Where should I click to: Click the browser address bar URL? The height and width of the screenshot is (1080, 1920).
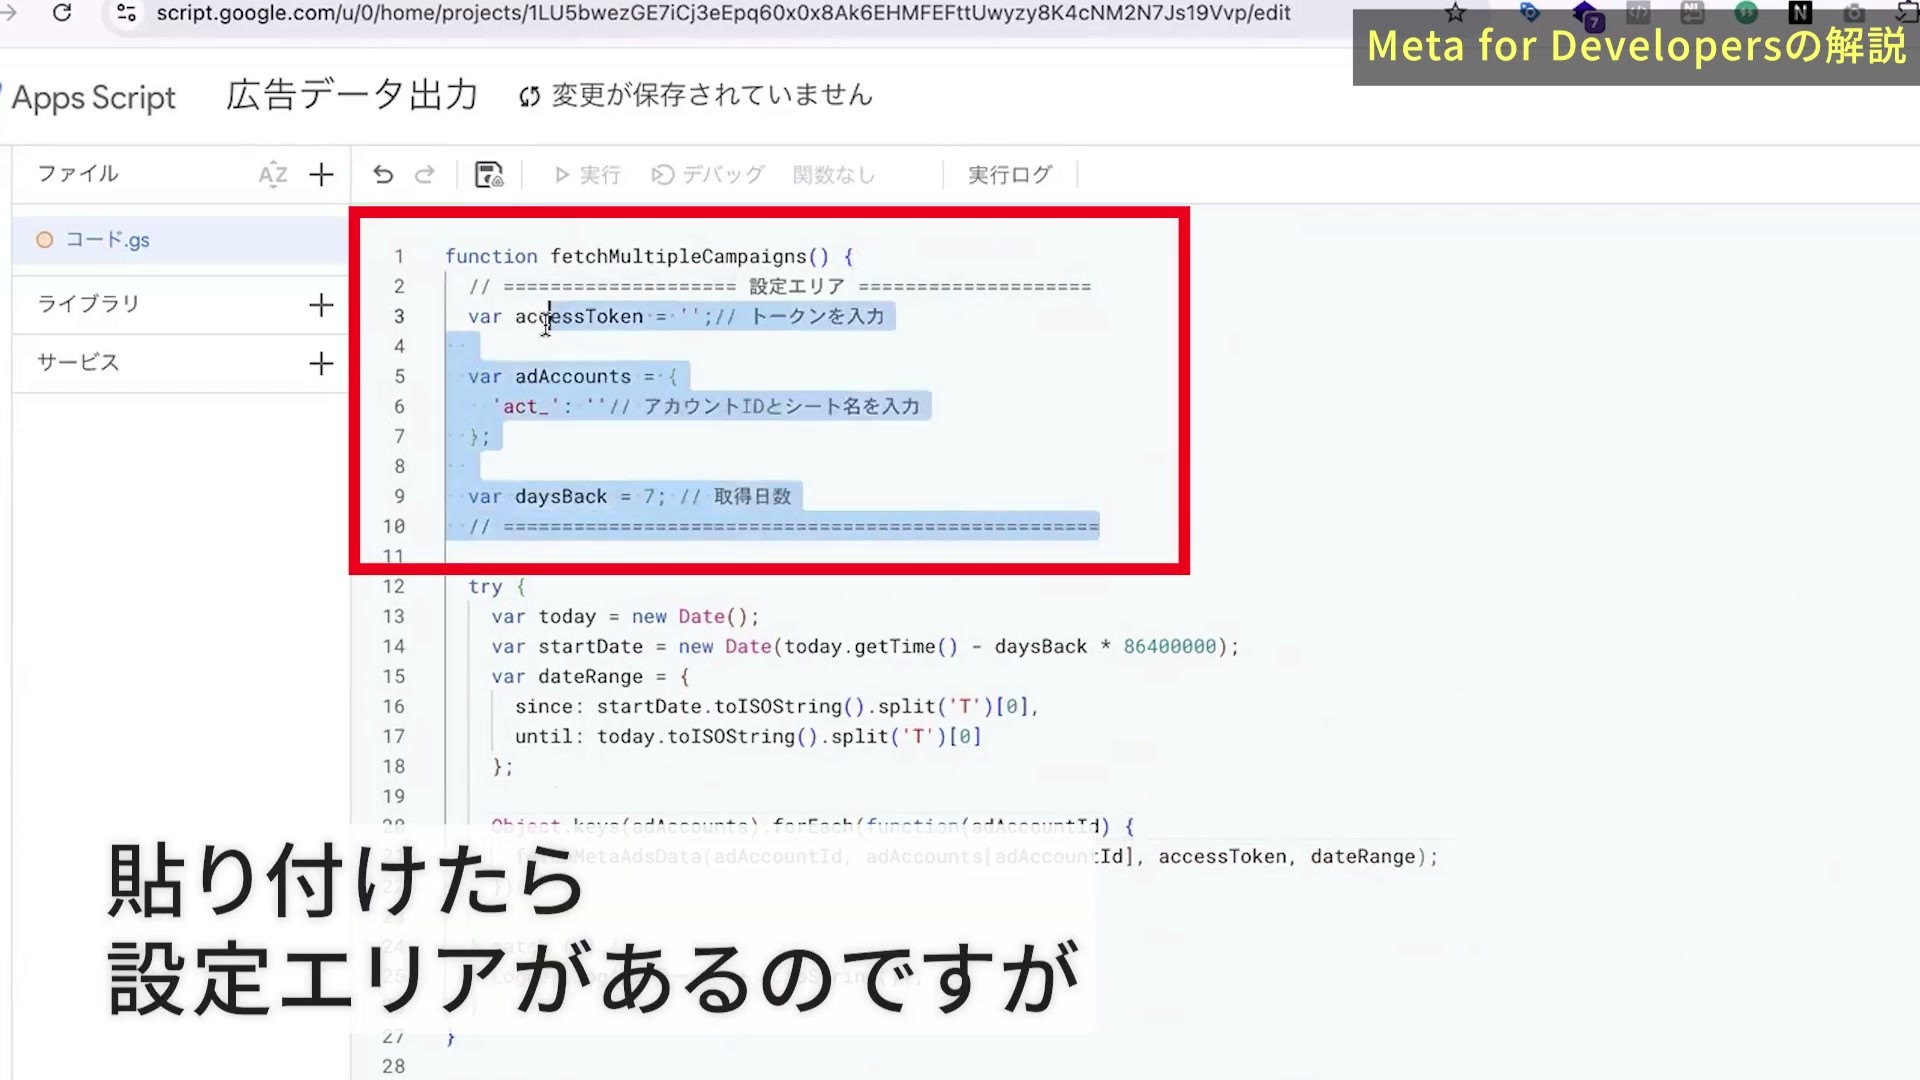[723, 13]
